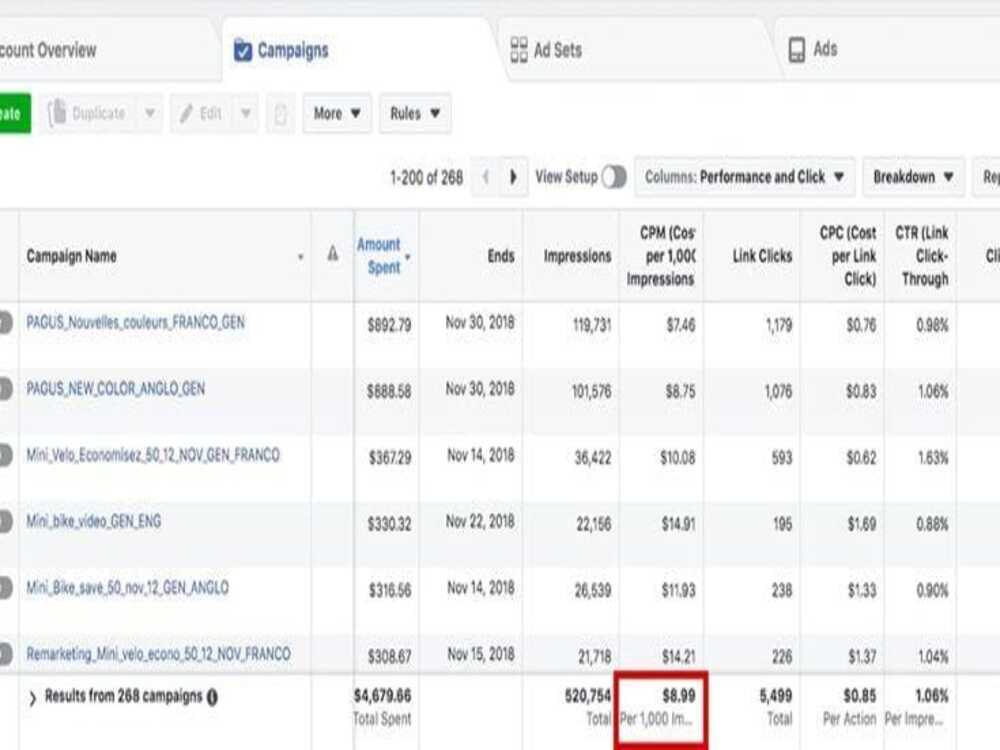Click the Duplicate button
1000x750 pixels.
pos(88,114)
